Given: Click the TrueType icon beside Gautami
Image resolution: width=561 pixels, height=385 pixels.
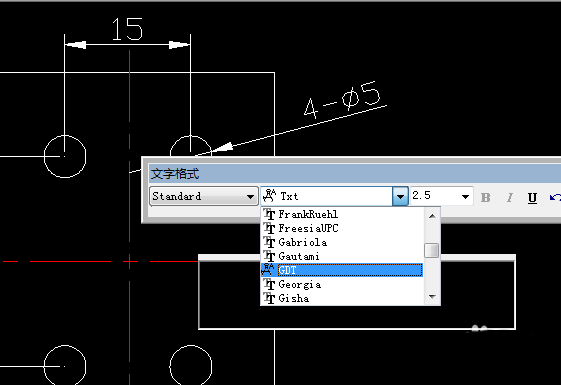Looking at the screenshot, I should [x=269, y=256].
